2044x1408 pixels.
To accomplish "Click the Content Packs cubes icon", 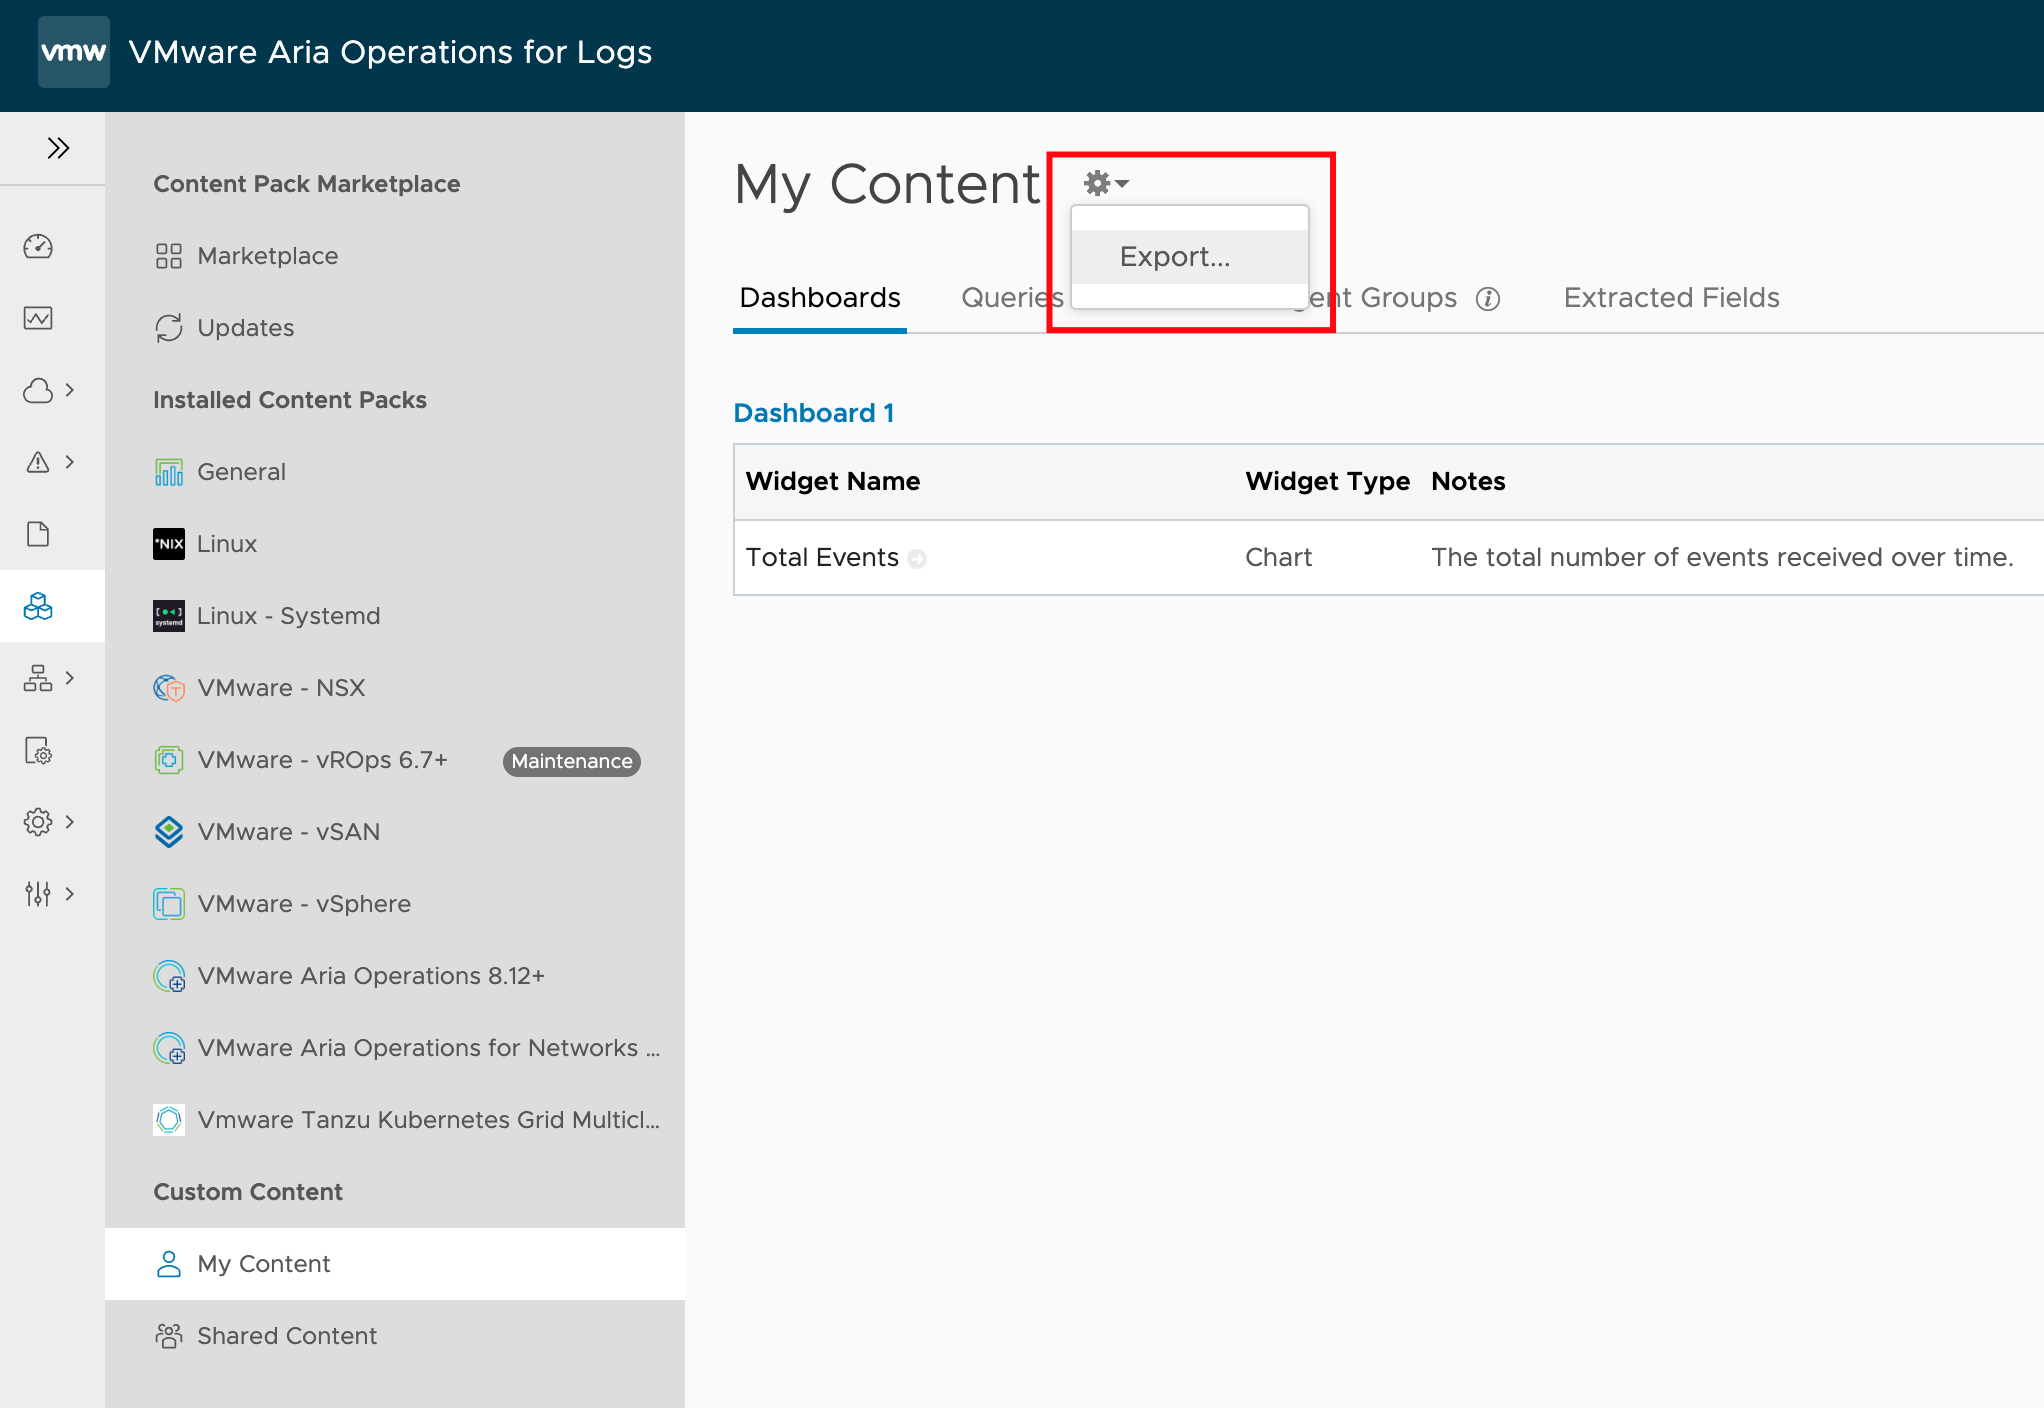I will (x=38, y=606).
